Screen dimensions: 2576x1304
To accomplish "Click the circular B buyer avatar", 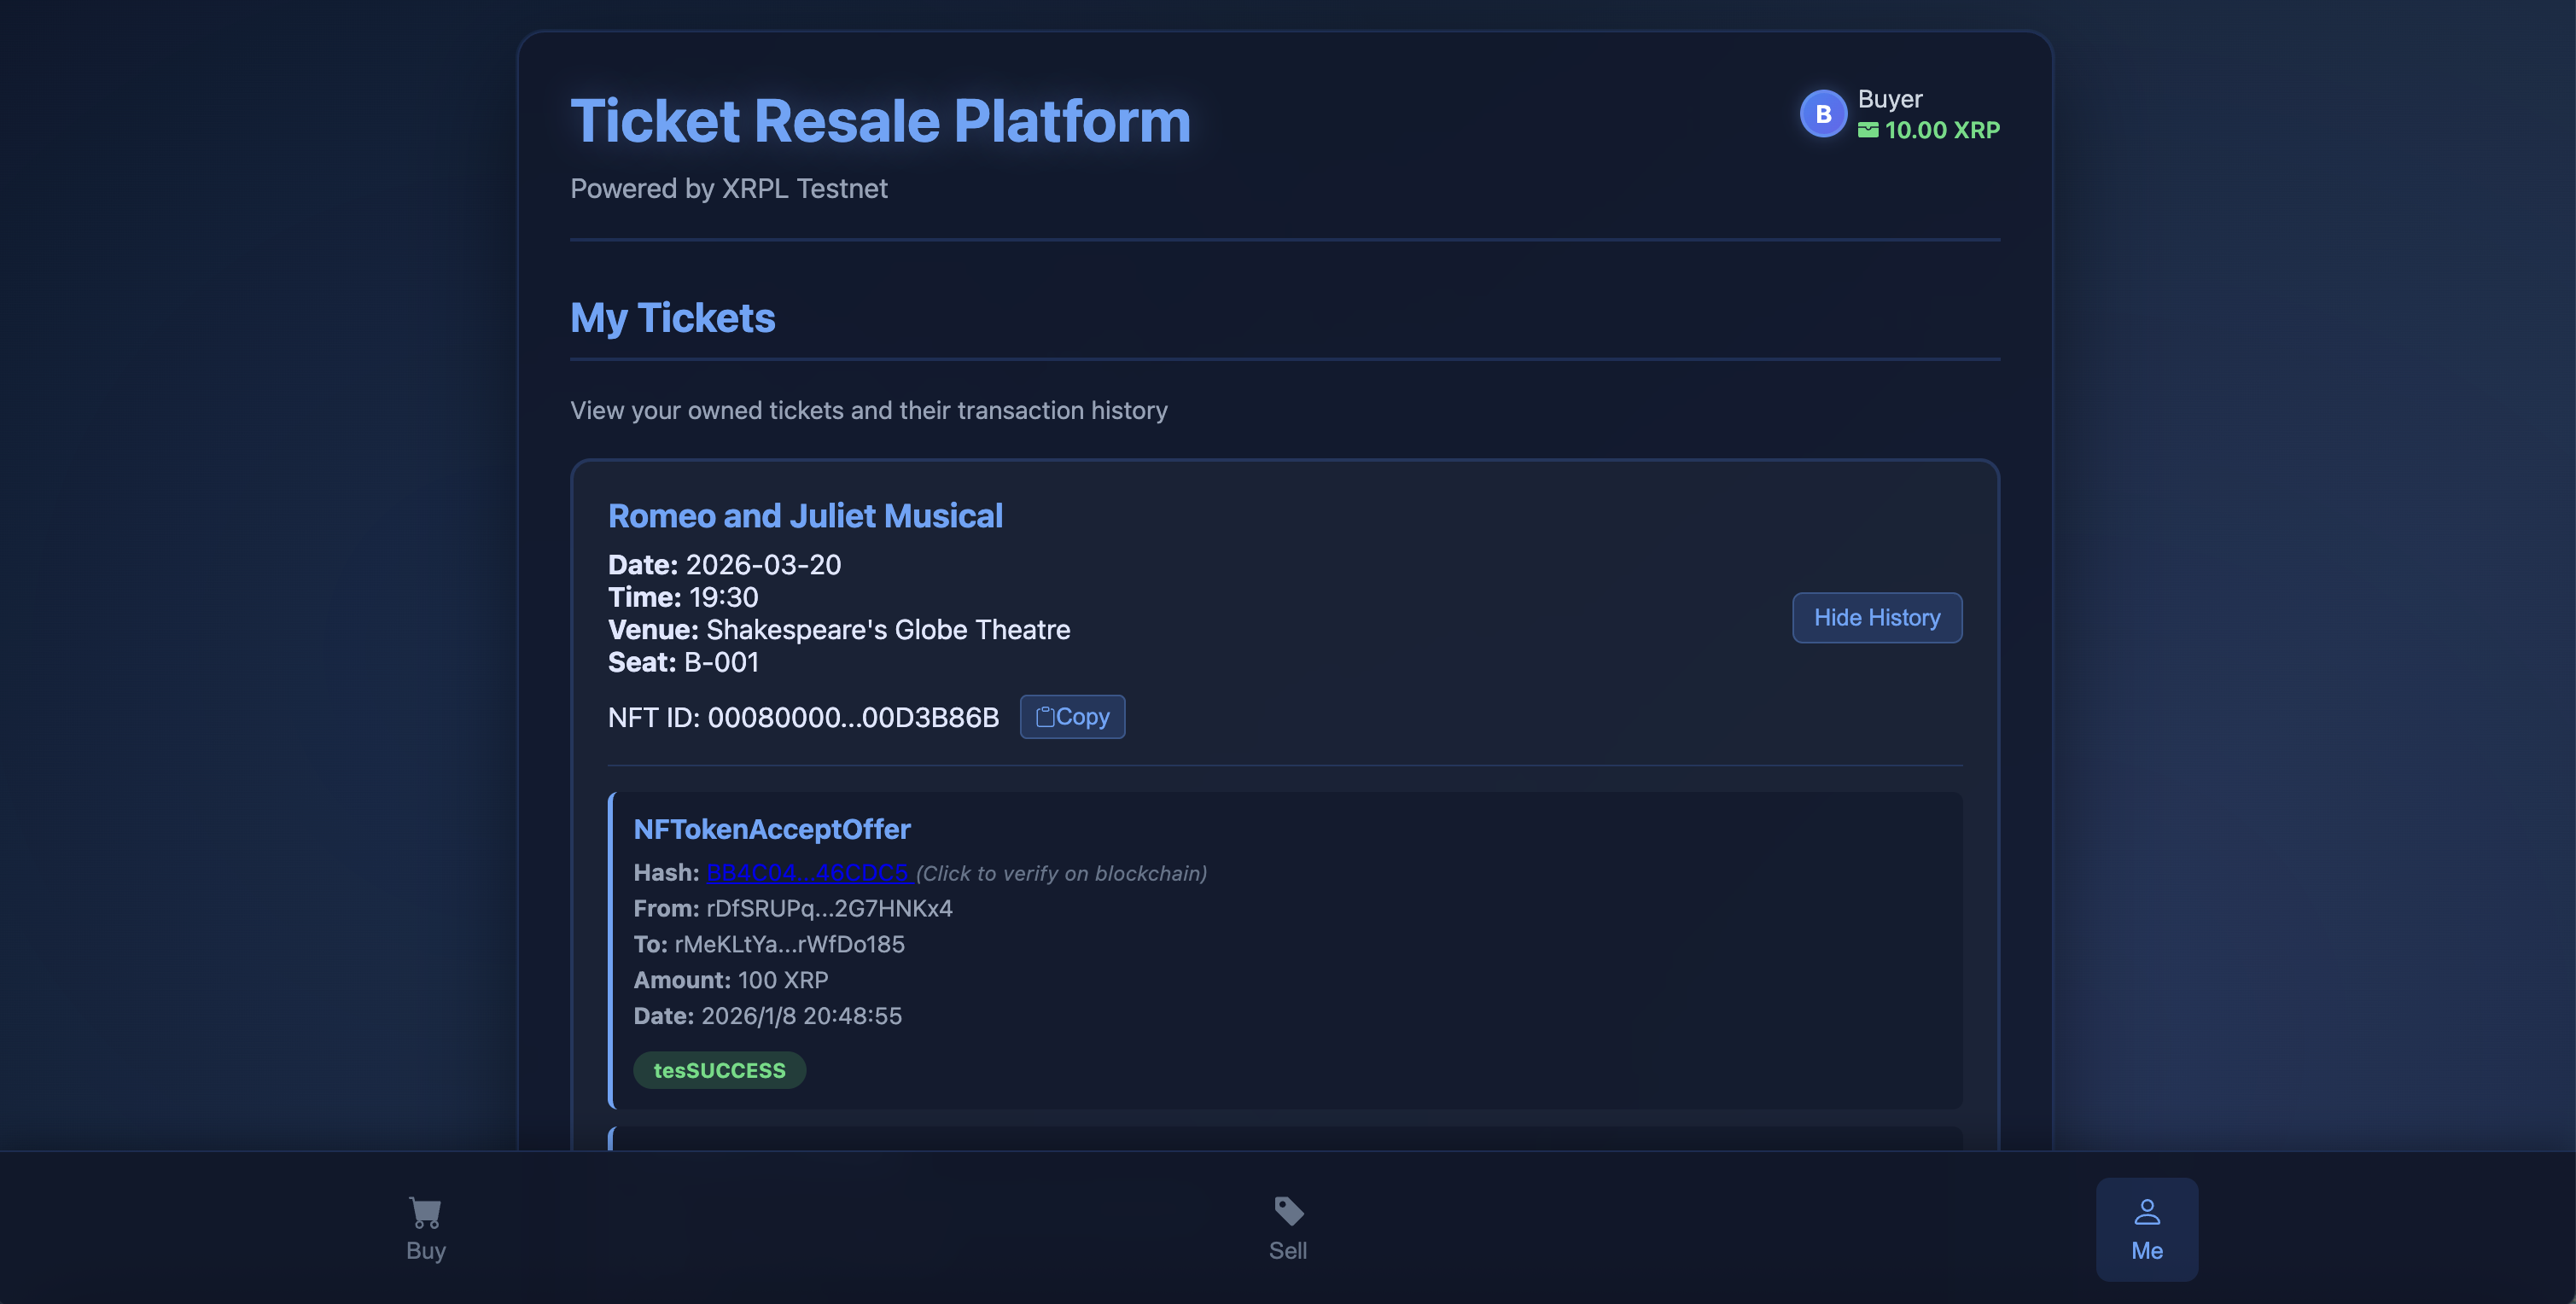I will [x=1822, y=114].
